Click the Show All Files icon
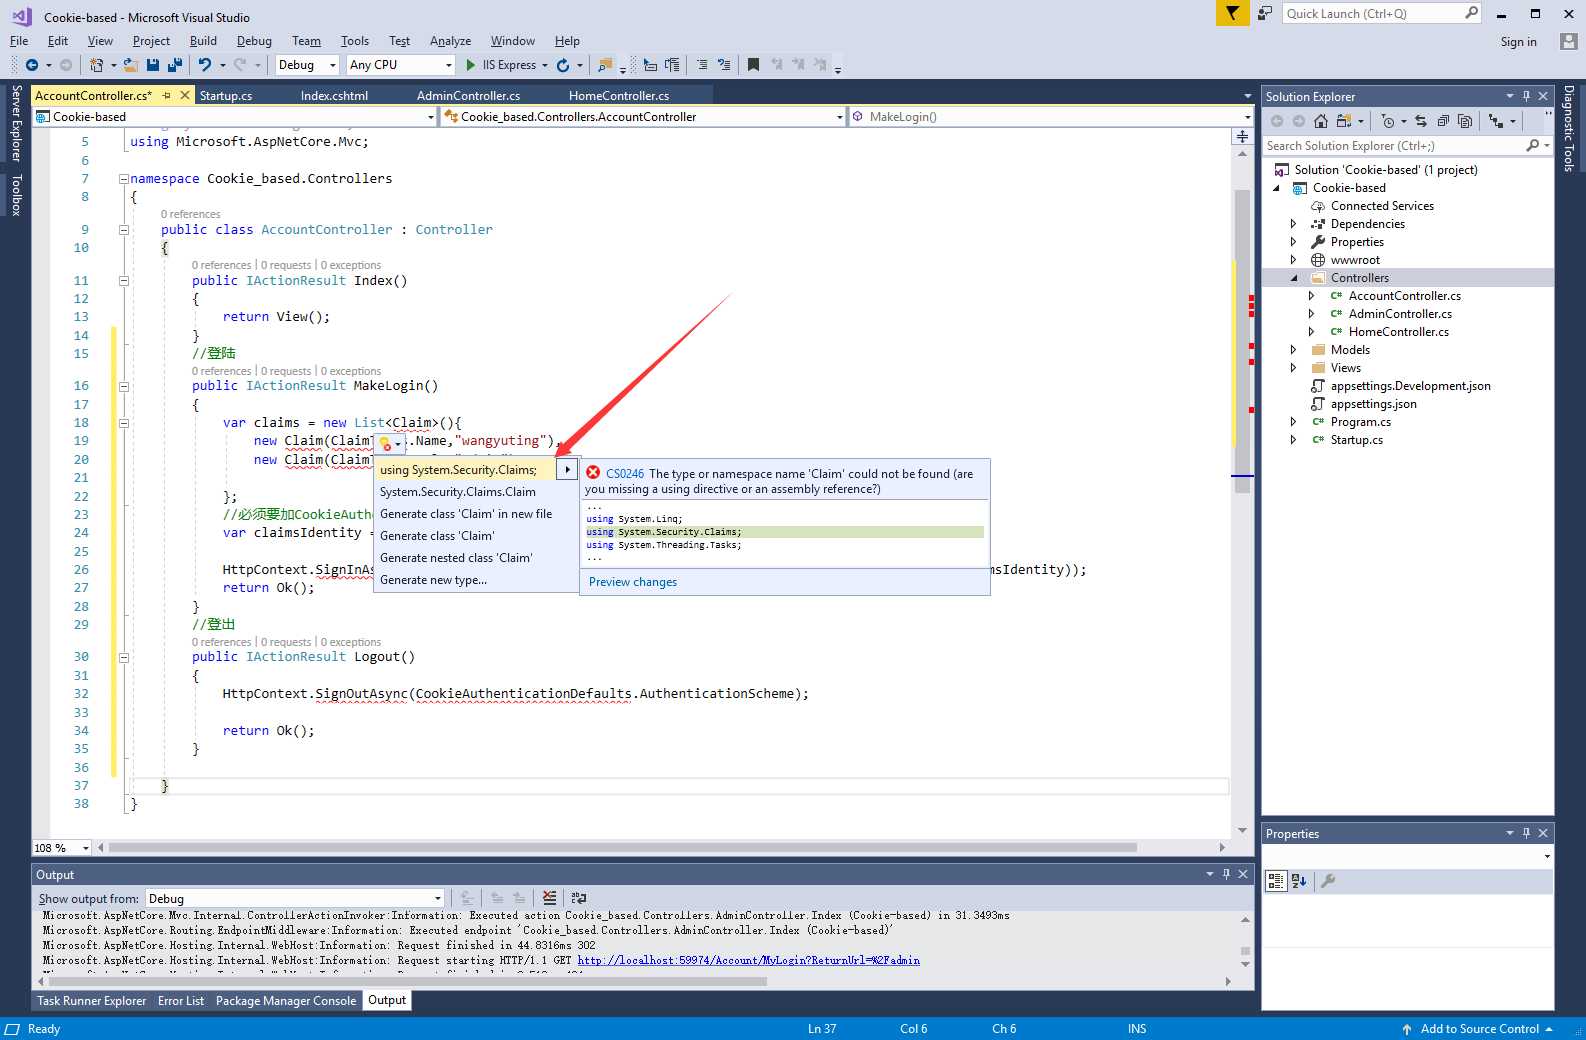The width and height of the screenshot is (1586, 1040). tap(1465, 121)
